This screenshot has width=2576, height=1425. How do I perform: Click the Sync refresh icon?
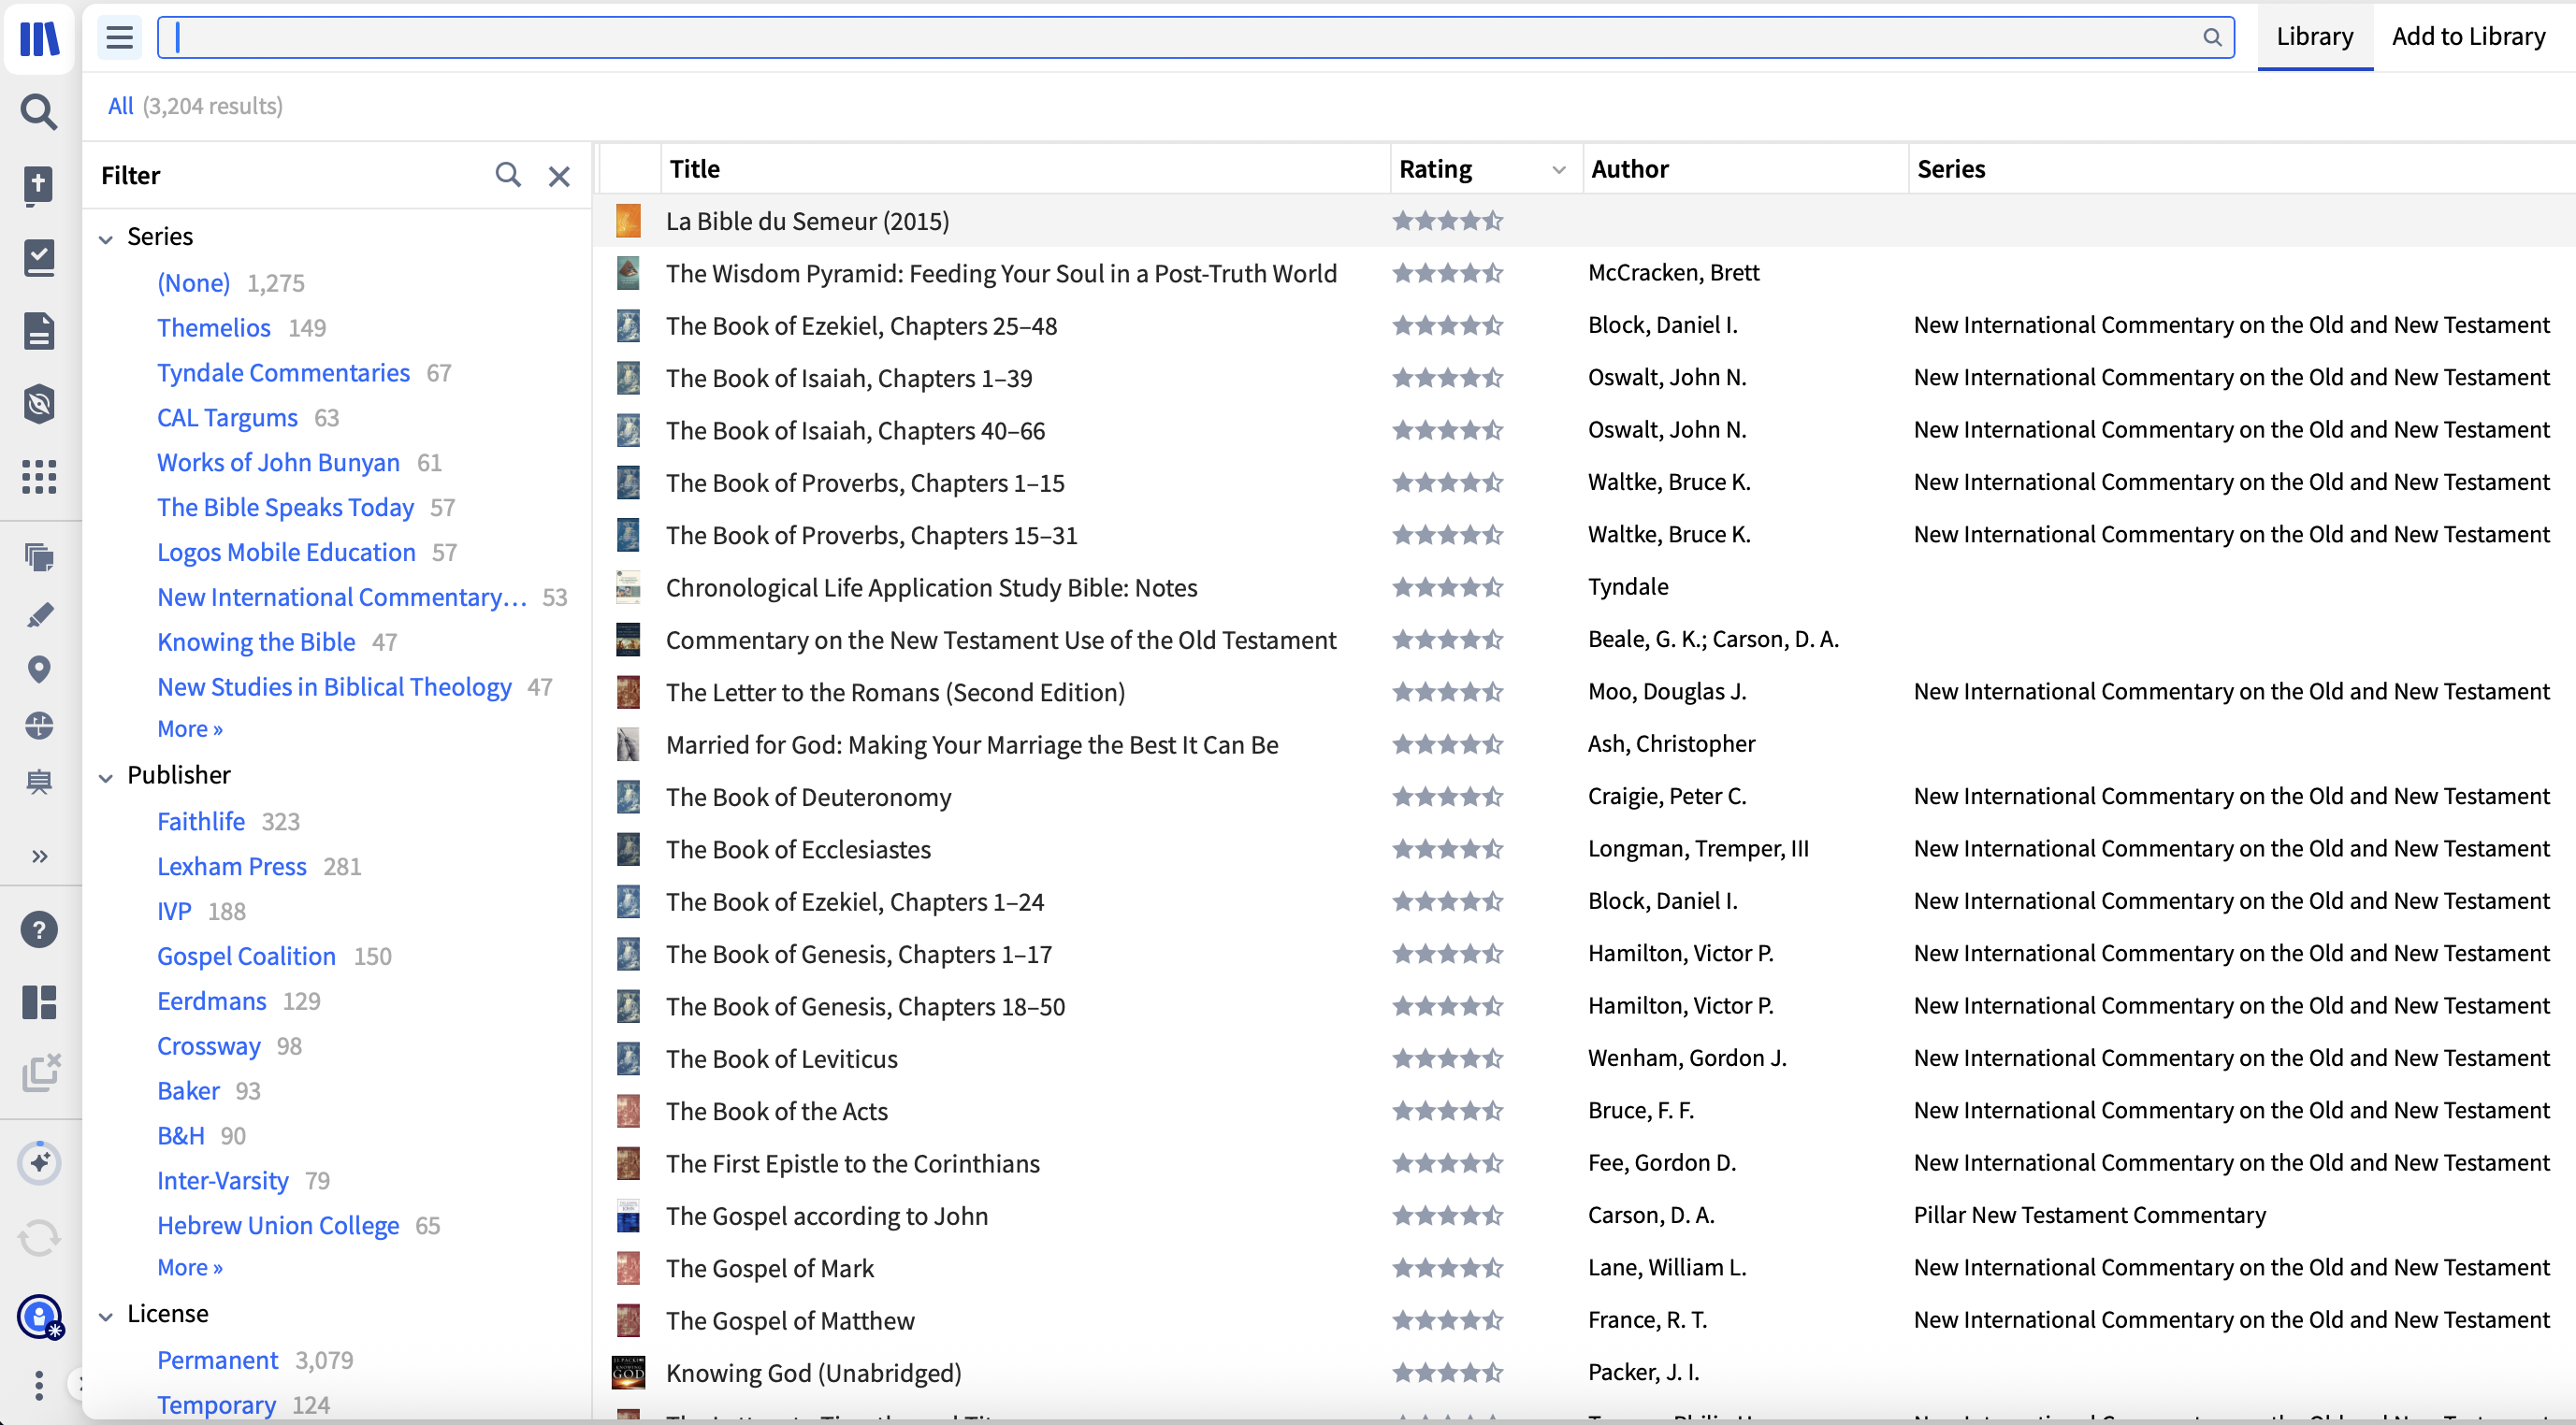coord(38,1238)
